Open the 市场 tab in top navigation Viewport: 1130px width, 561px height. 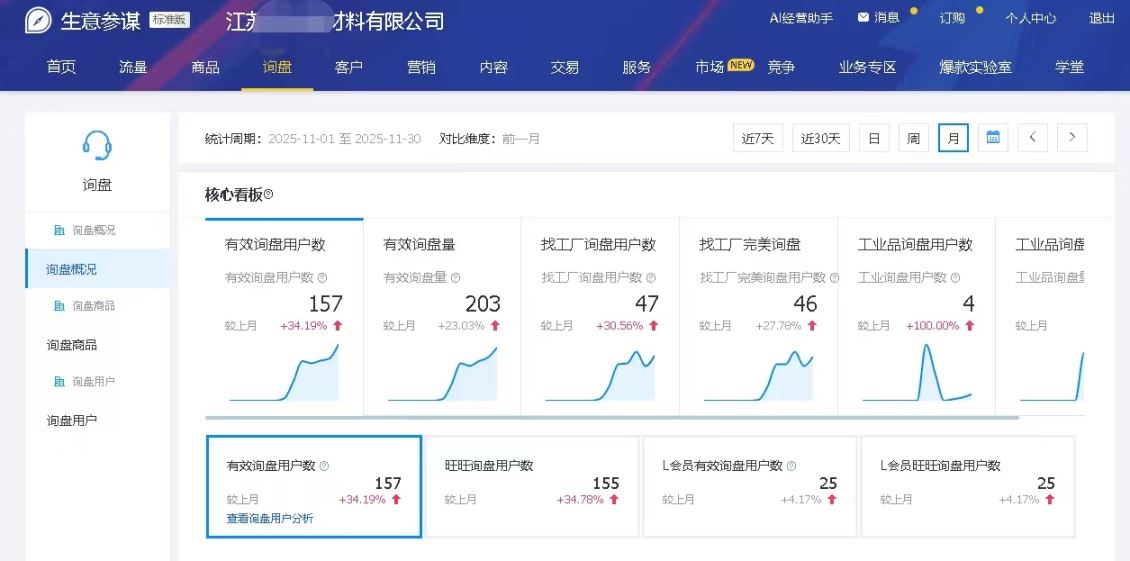(x=709, y=68)
